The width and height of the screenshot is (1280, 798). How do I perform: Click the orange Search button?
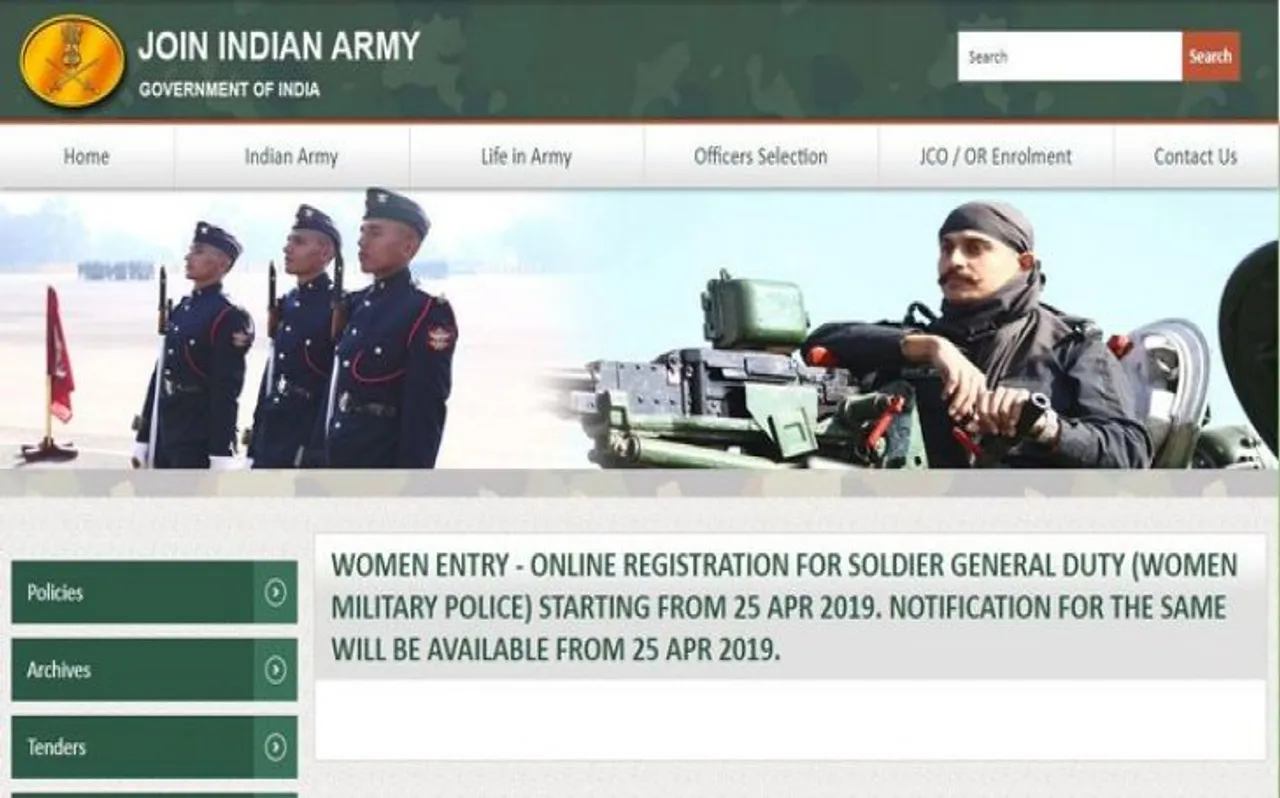[x=1211, y=56]
